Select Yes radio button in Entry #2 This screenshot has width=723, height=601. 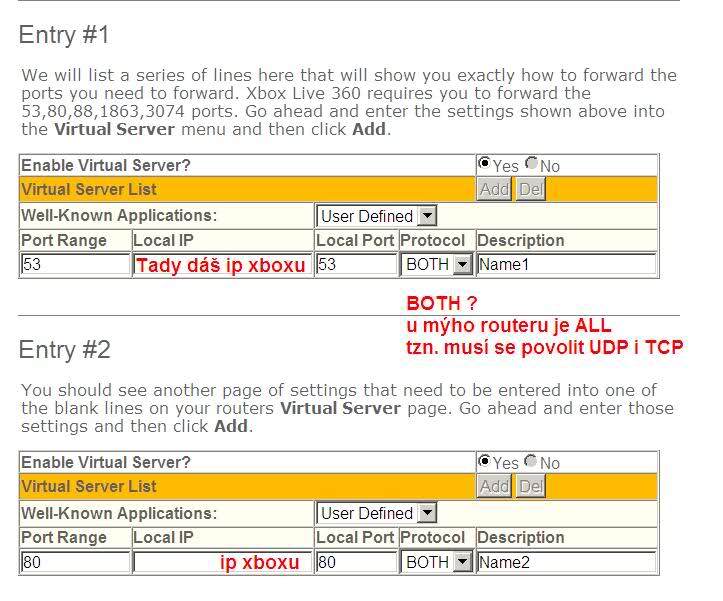pyautogui.click(x=485, y=461)
